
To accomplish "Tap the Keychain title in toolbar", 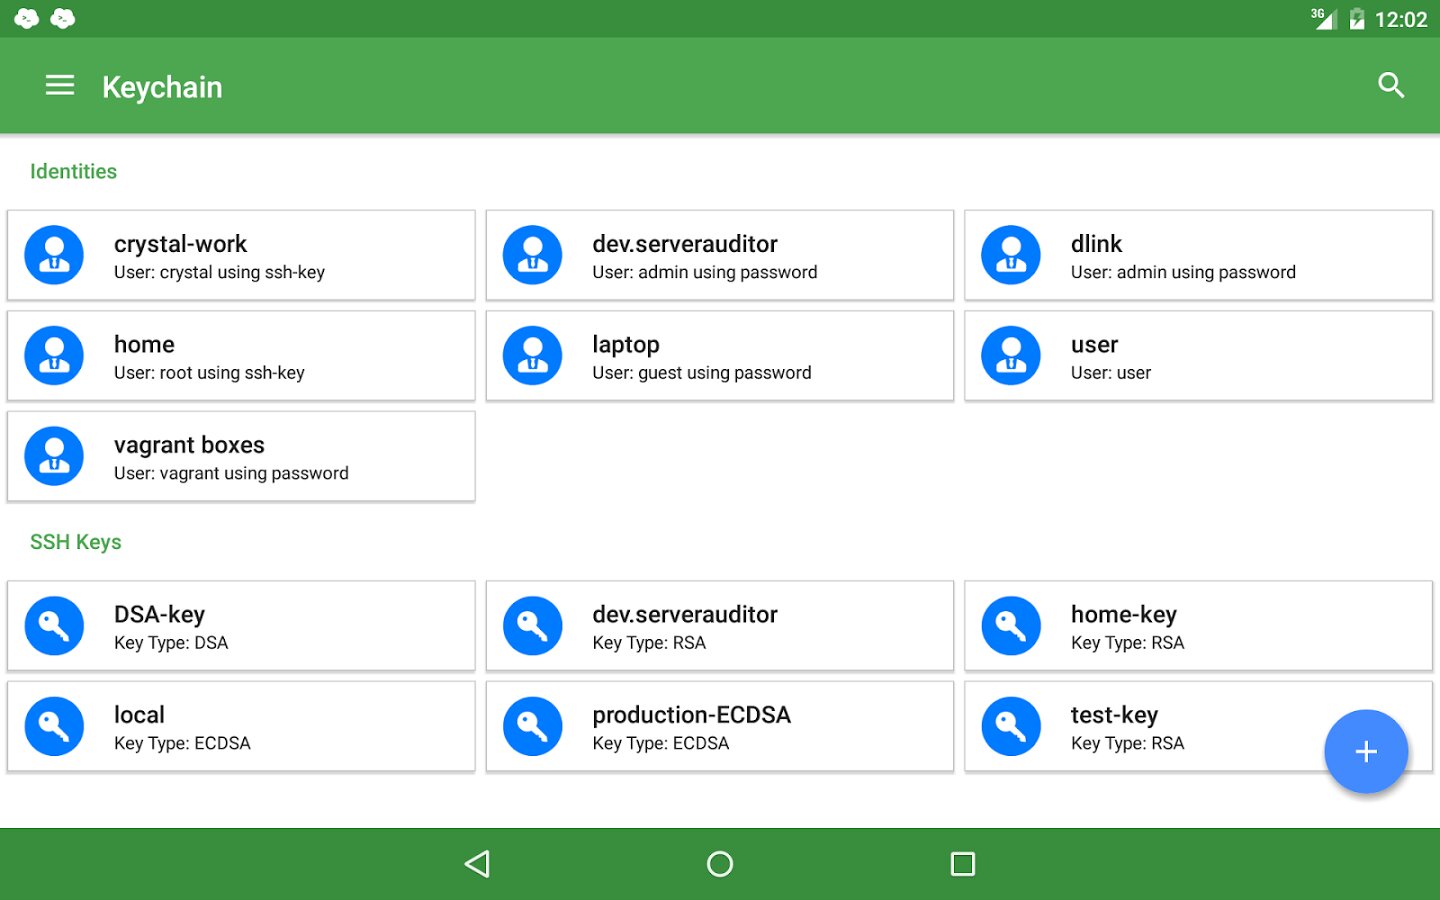I will (x=162, y=87).
